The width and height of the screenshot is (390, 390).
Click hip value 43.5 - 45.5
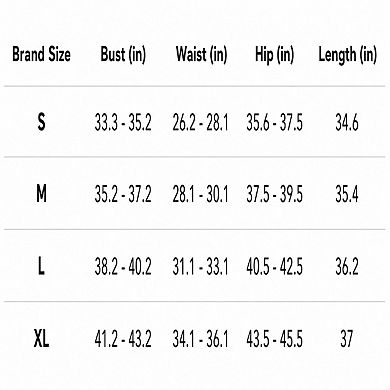(x=275, y=339)
